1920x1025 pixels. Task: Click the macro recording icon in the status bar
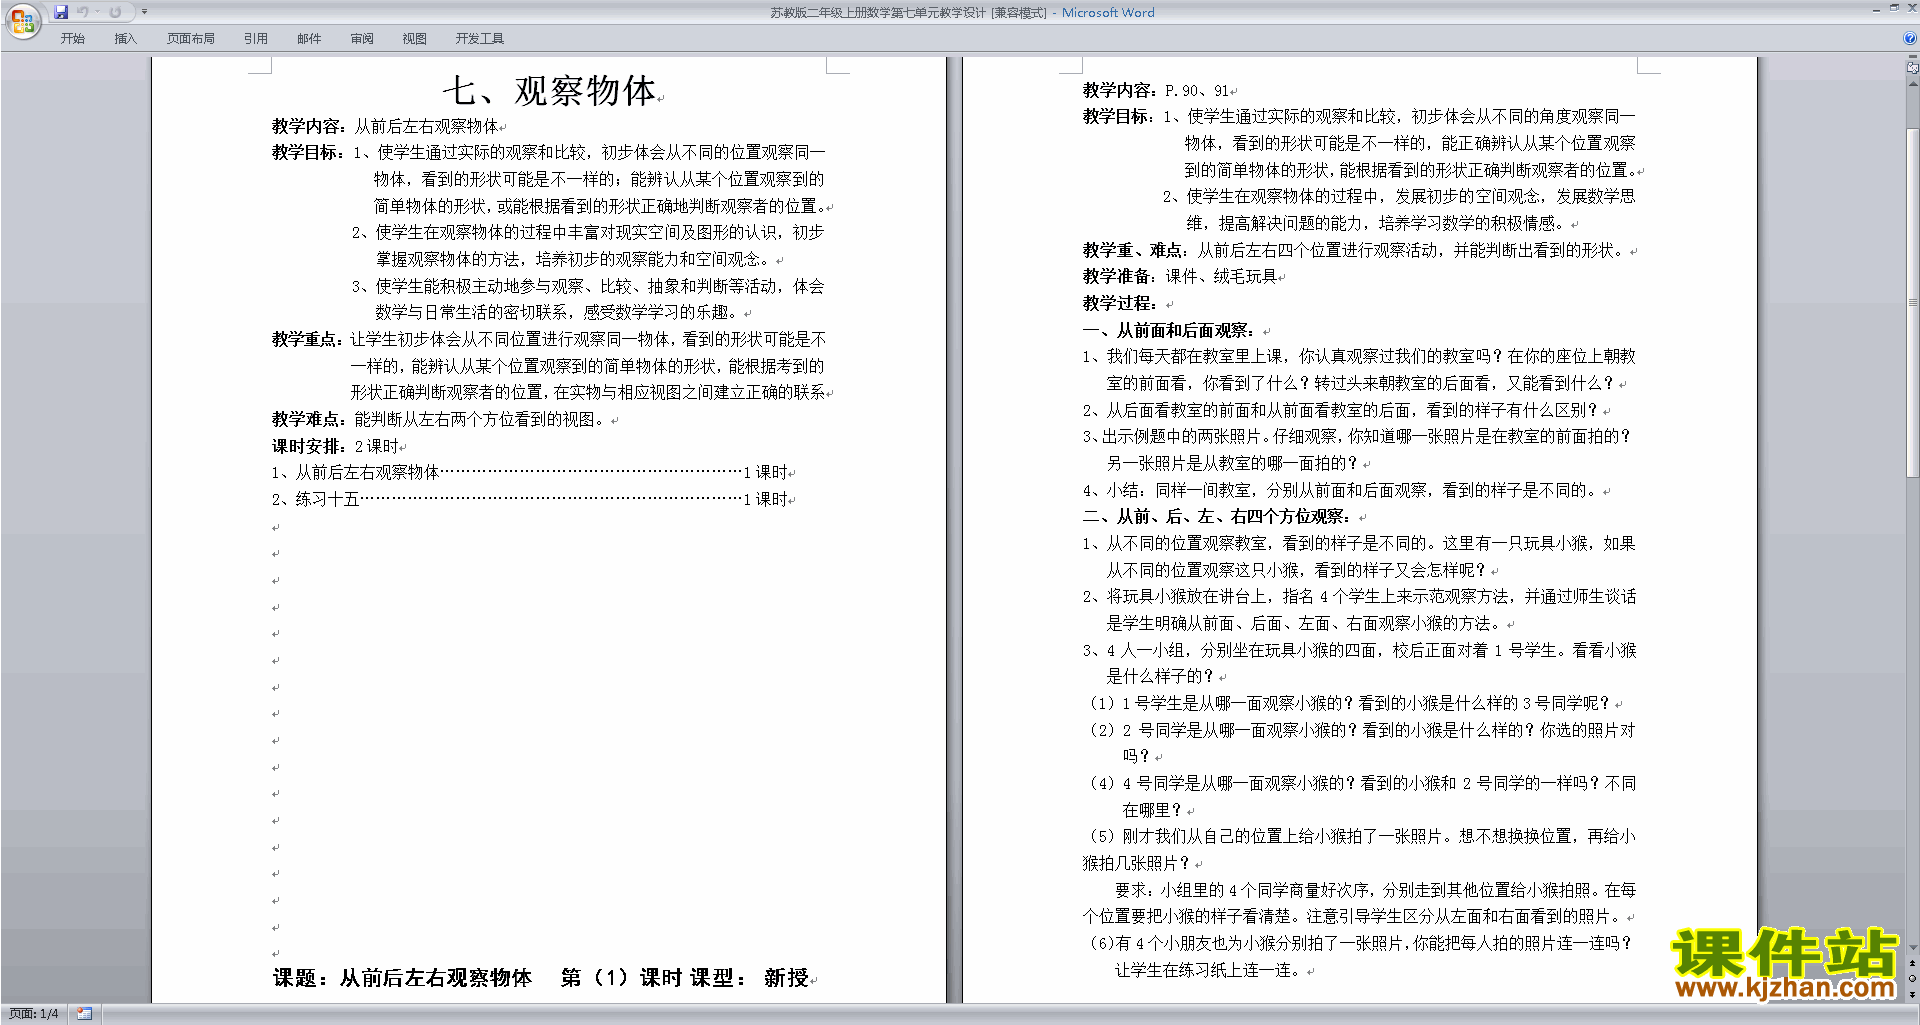click(x=85, y=1014)
